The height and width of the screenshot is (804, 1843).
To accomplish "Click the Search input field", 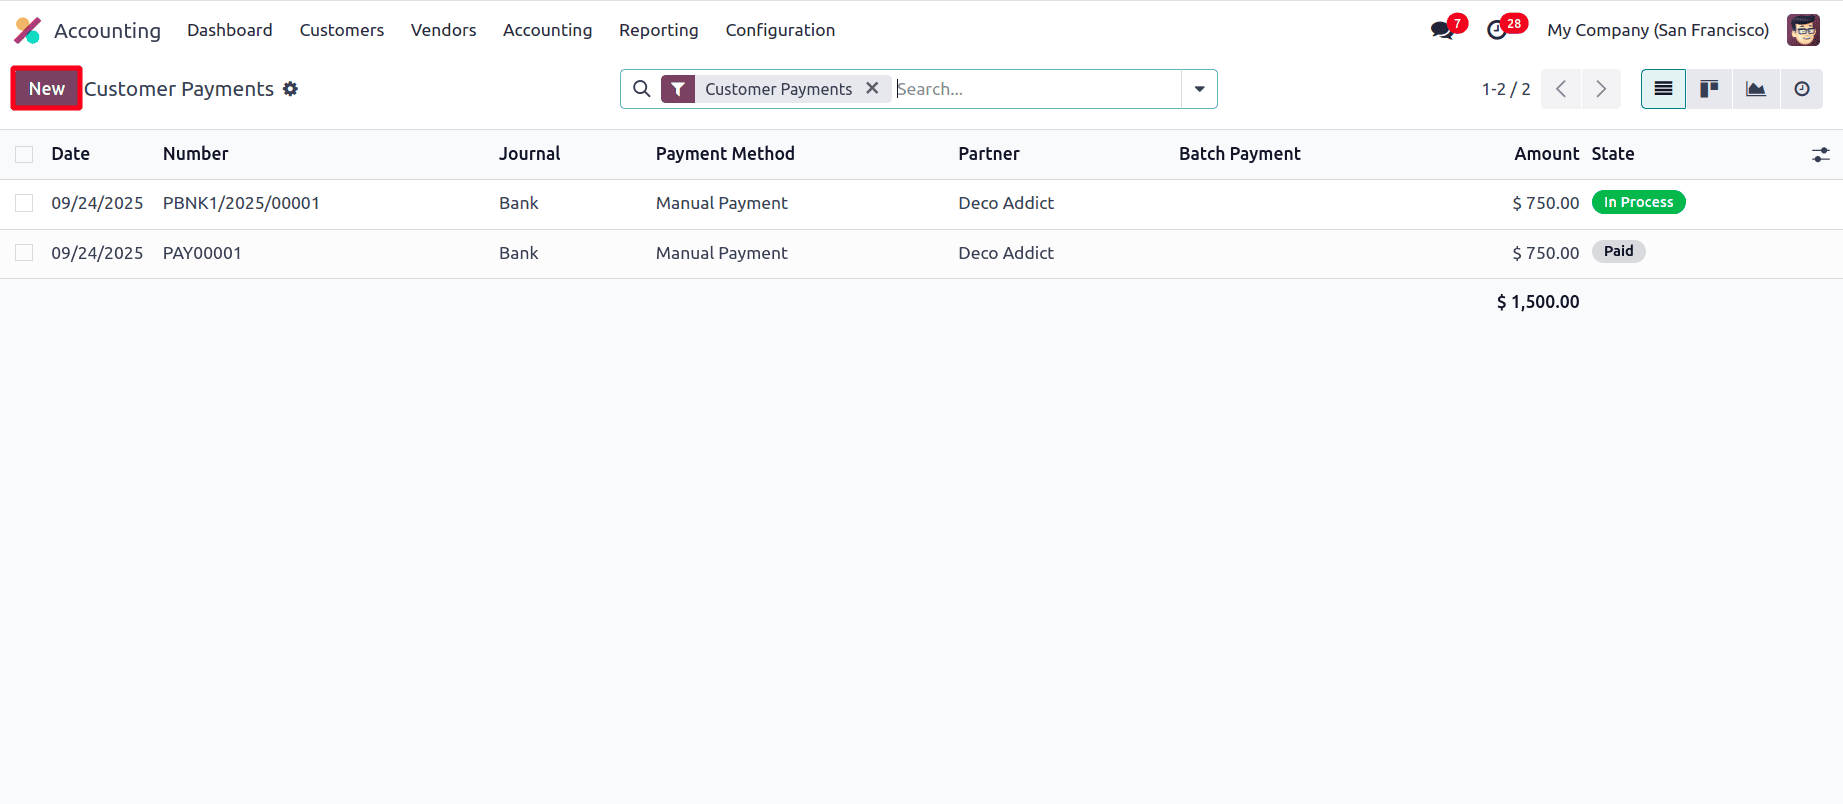I will pyautogui.click(x=1035, y=89).
